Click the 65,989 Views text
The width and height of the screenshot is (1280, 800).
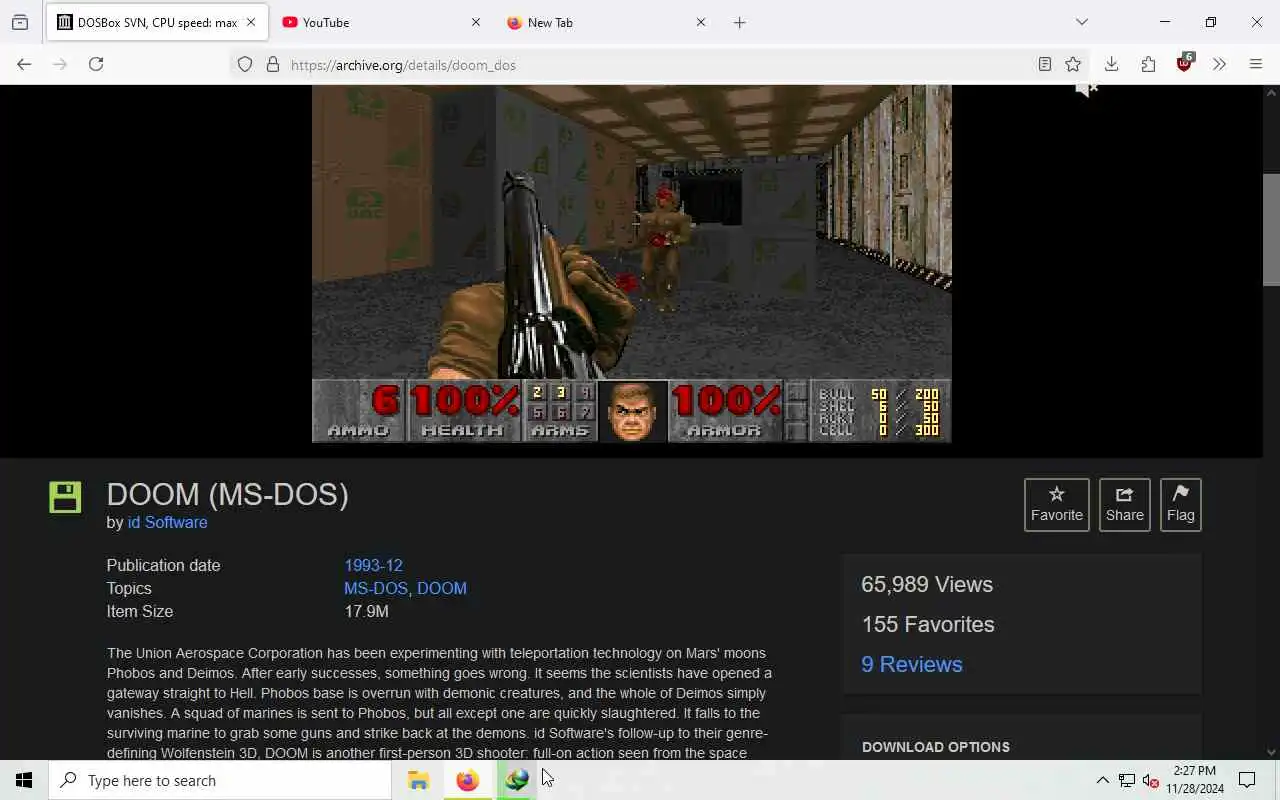coord(927,584)
